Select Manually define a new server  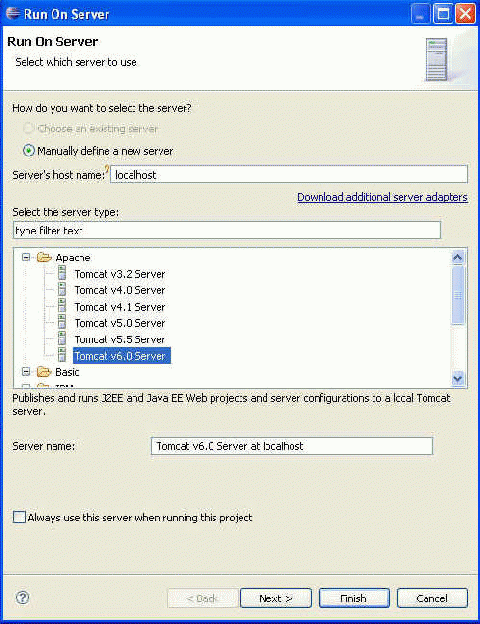pos(29,150)
